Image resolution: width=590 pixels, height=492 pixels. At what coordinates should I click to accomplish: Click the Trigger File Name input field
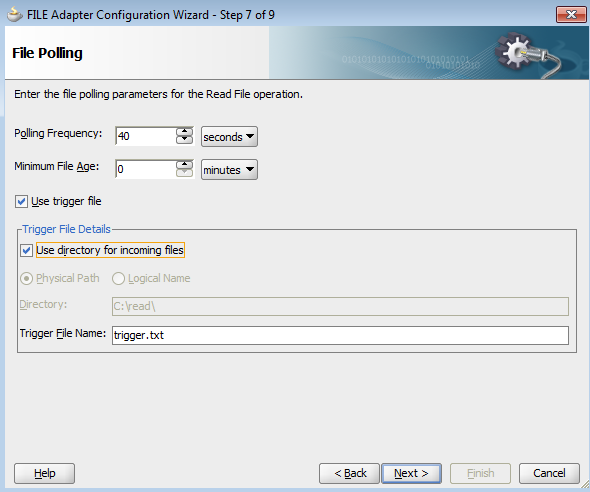[x=340, y=335]
